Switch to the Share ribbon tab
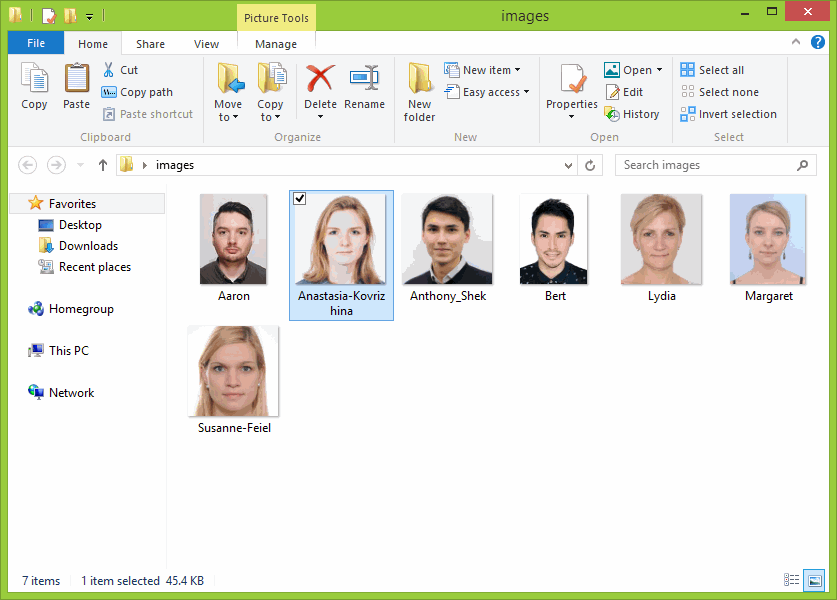The height and width of the screenshot is (600, 837). point(150,44)
